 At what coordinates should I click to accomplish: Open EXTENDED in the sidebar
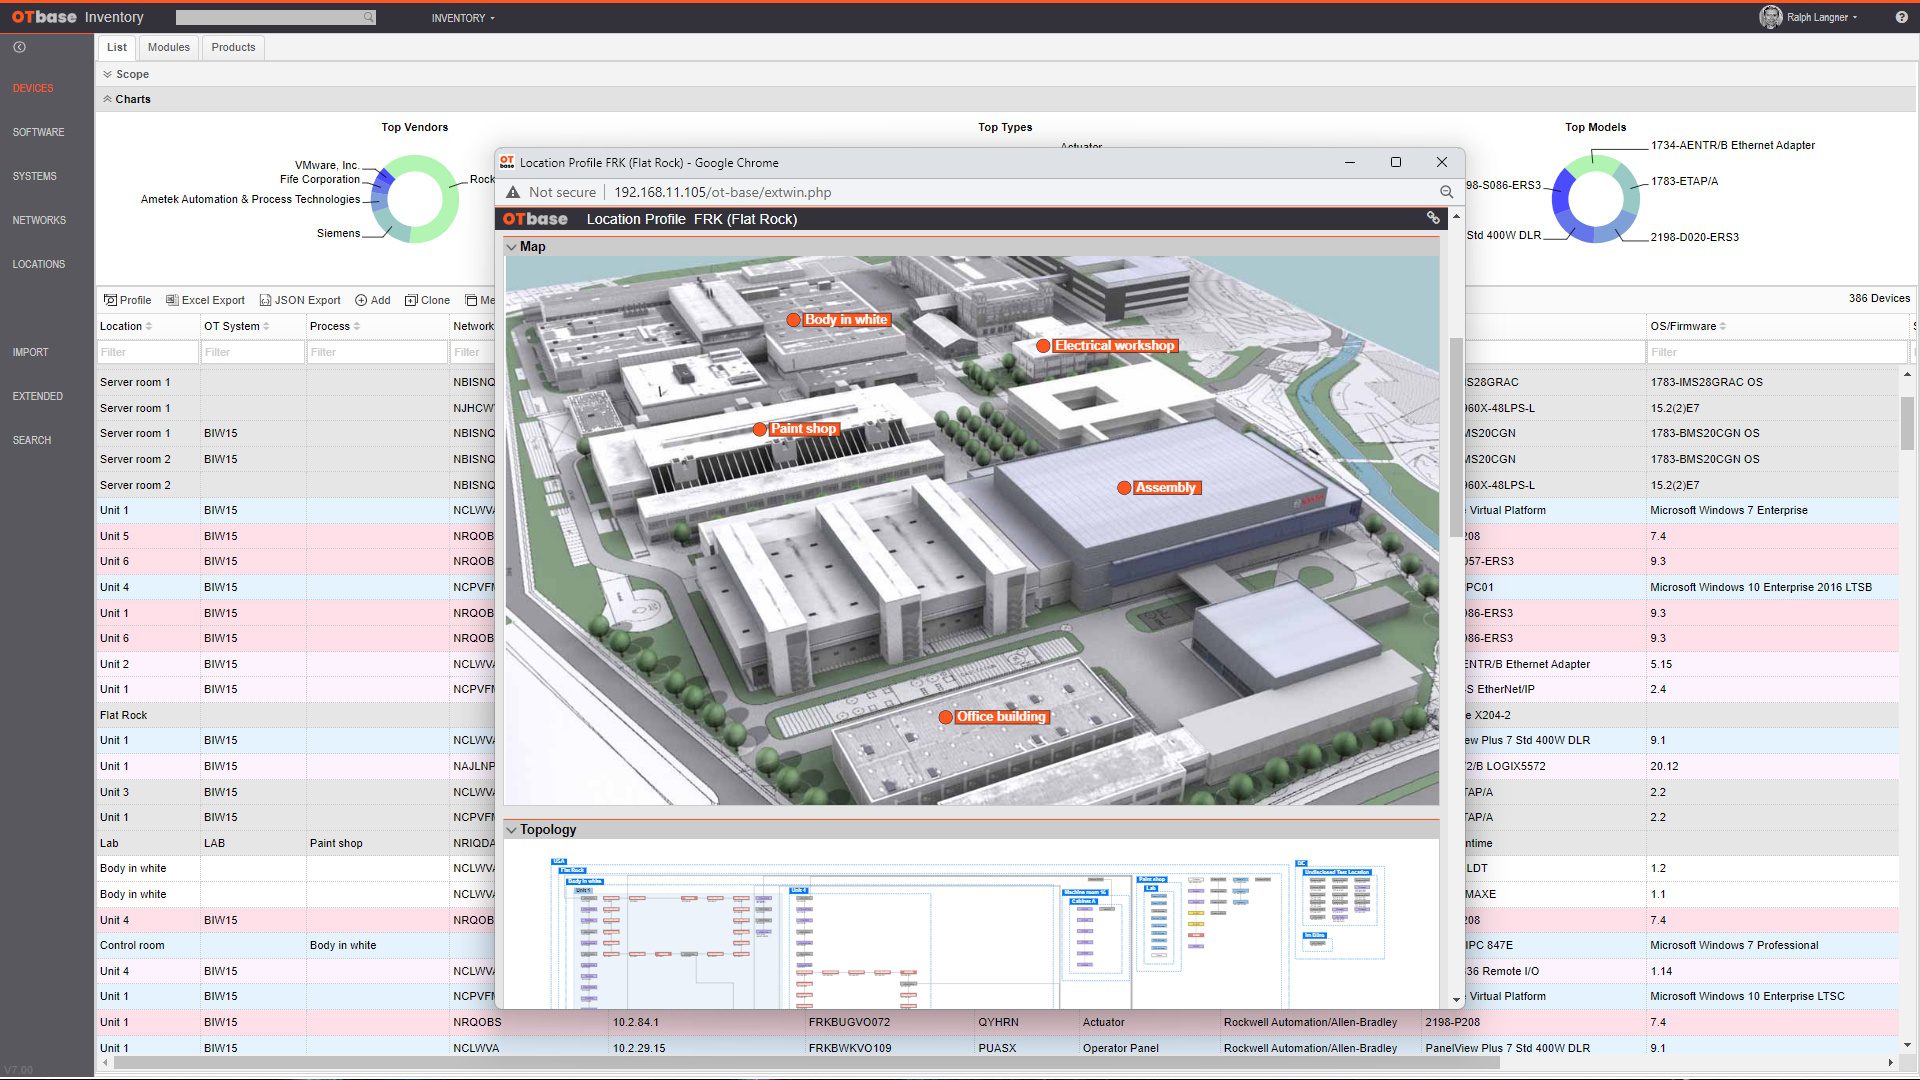pos(37,396)
